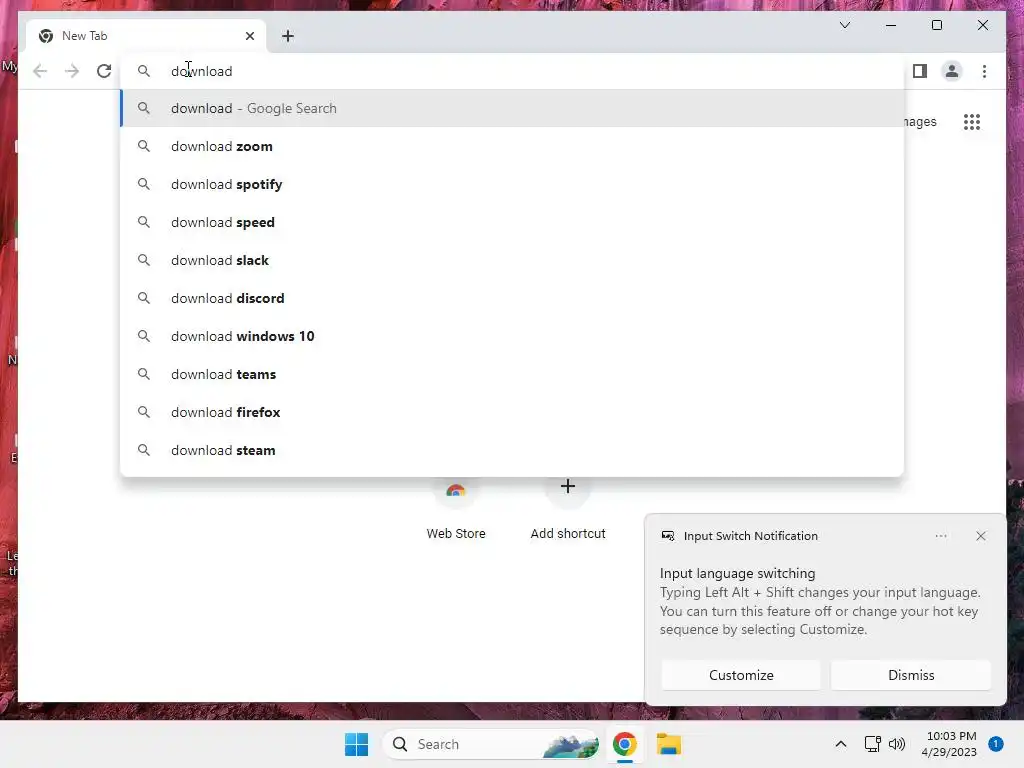Screen dimensions: 1024x768
Task: Open notification options via three dots
Action: click(940, 536)
